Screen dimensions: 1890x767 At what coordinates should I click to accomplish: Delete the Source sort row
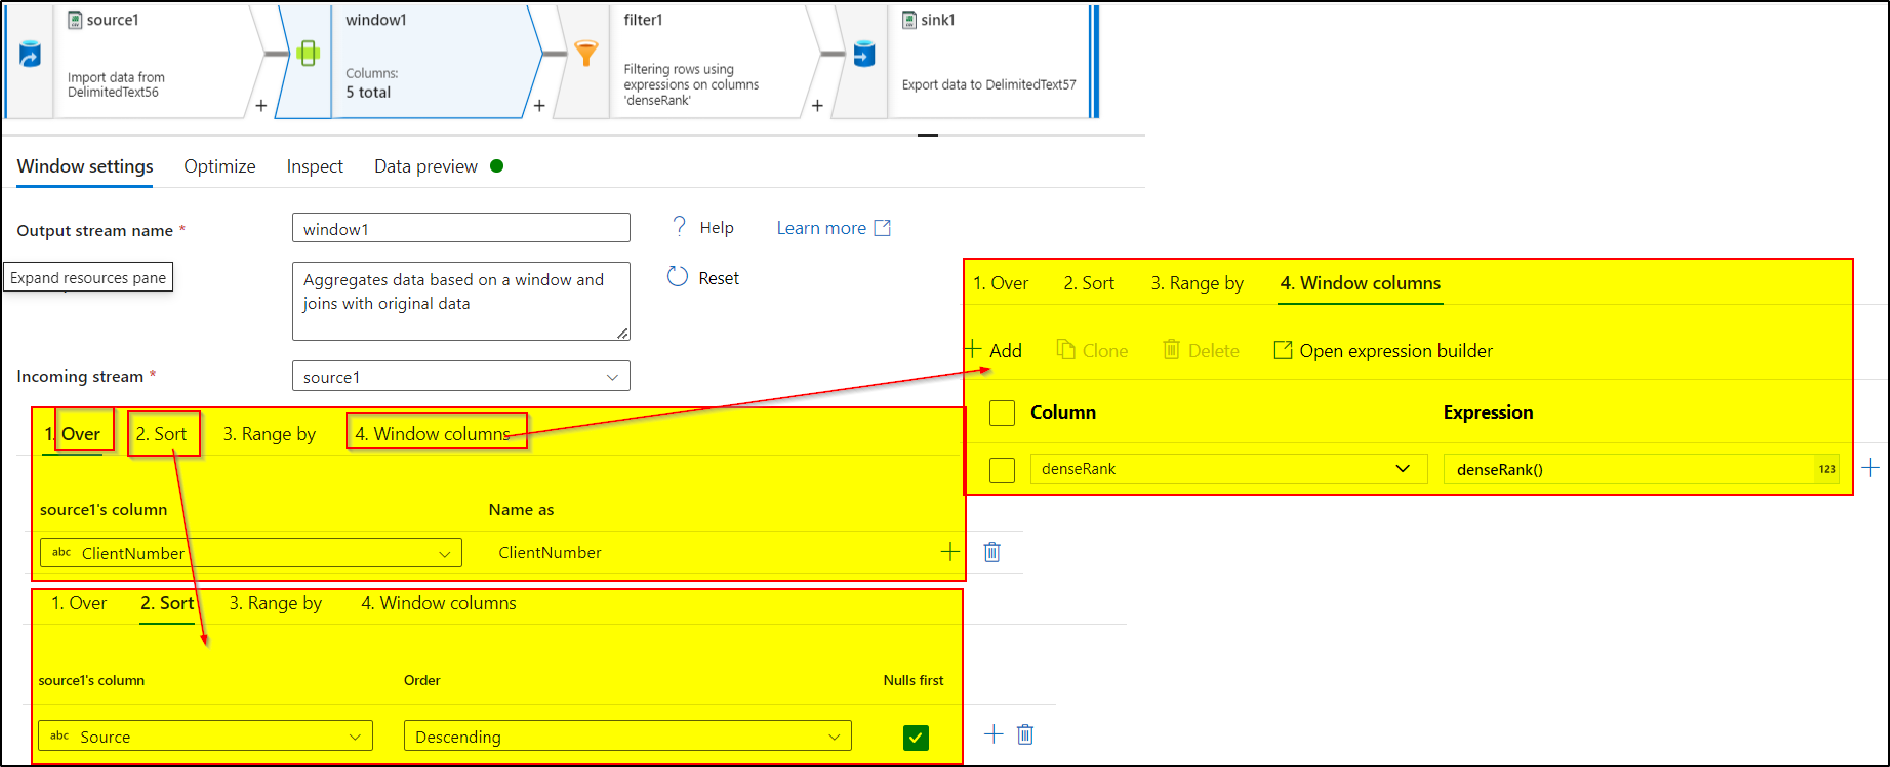pyautogui.click(x=1025, y=735)
